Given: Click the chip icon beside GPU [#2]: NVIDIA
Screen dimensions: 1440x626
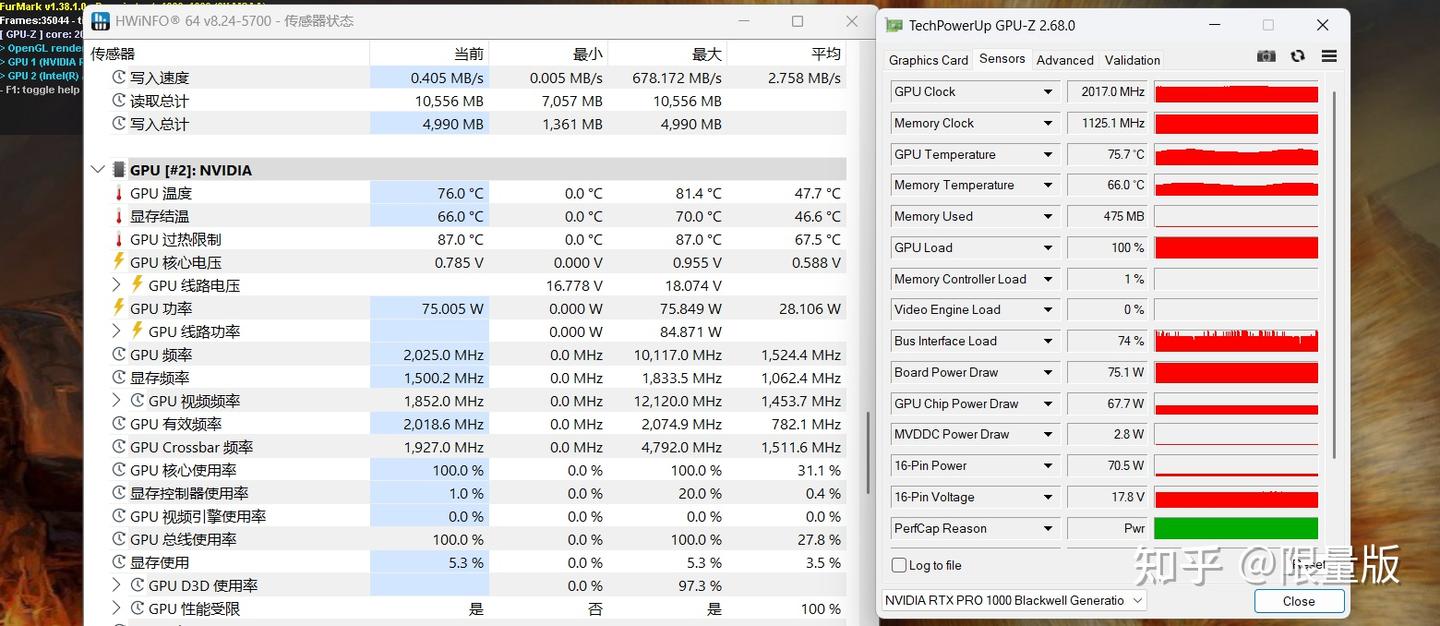Looking at the screenshot, I should (119, 170).
